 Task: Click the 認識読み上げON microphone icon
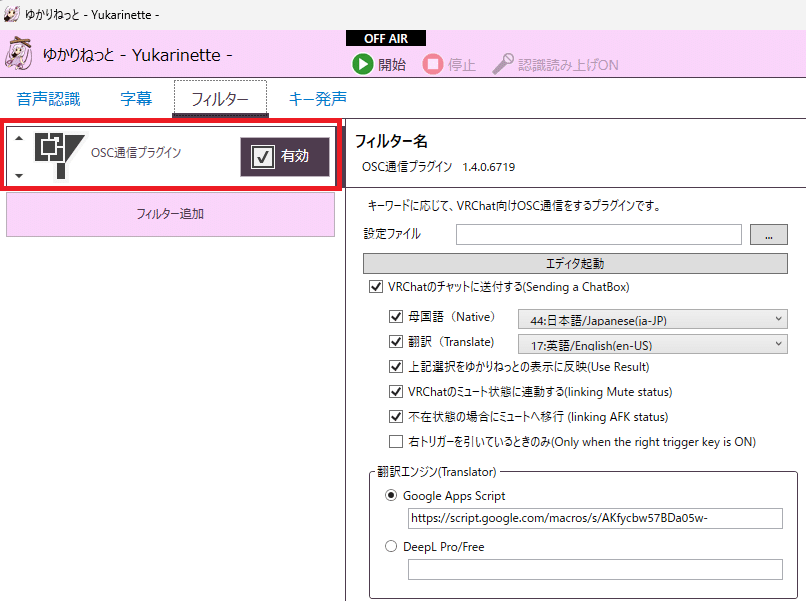coord(503,64)
